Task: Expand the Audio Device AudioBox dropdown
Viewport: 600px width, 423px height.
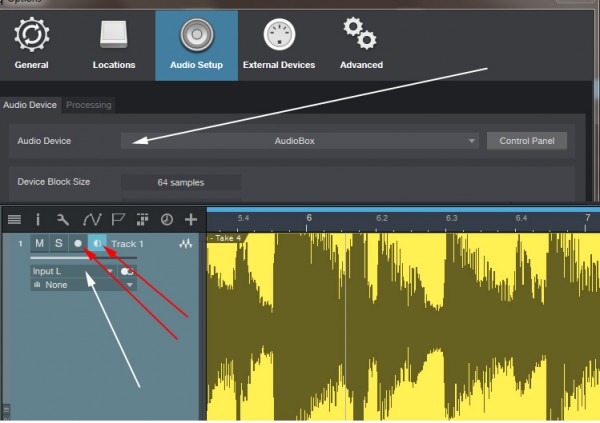Action: [300, 141]
